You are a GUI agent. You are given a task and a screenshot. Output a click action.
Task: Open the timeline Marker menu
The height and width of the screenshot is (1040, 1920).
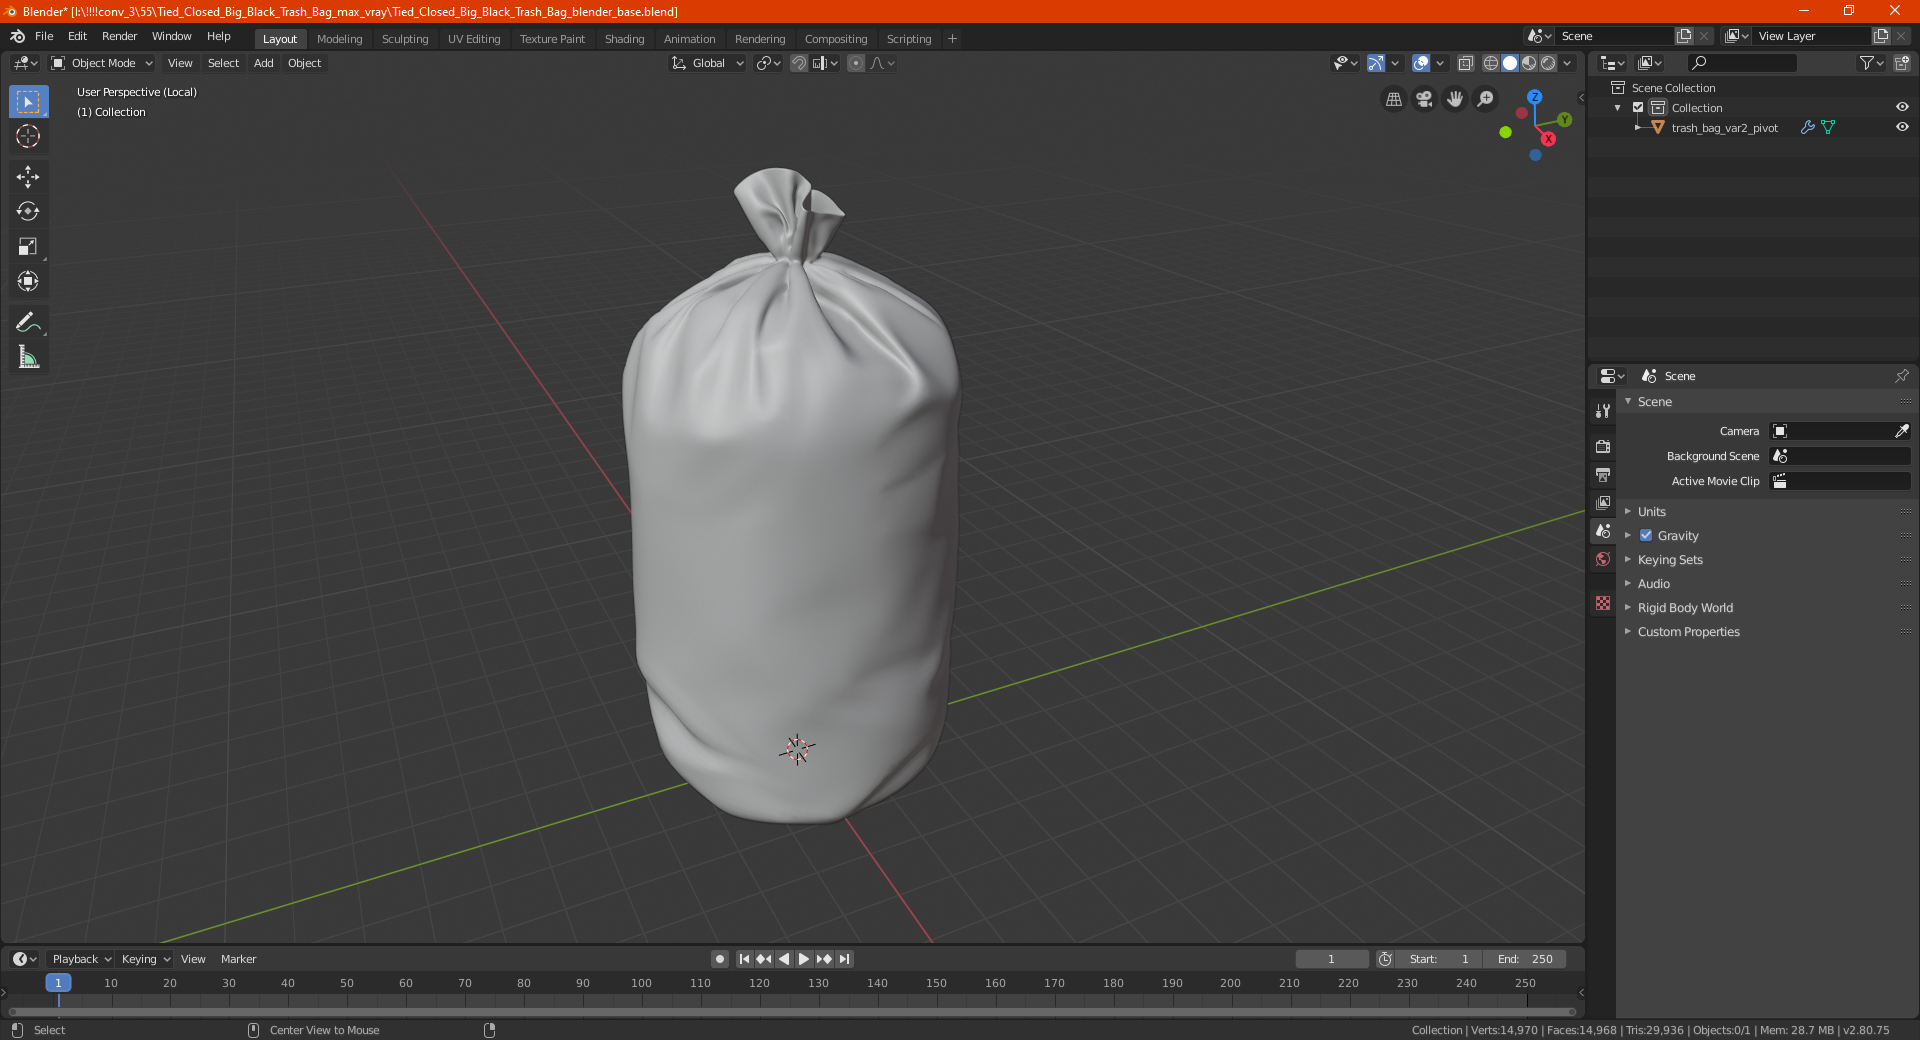tap(238, 959)
